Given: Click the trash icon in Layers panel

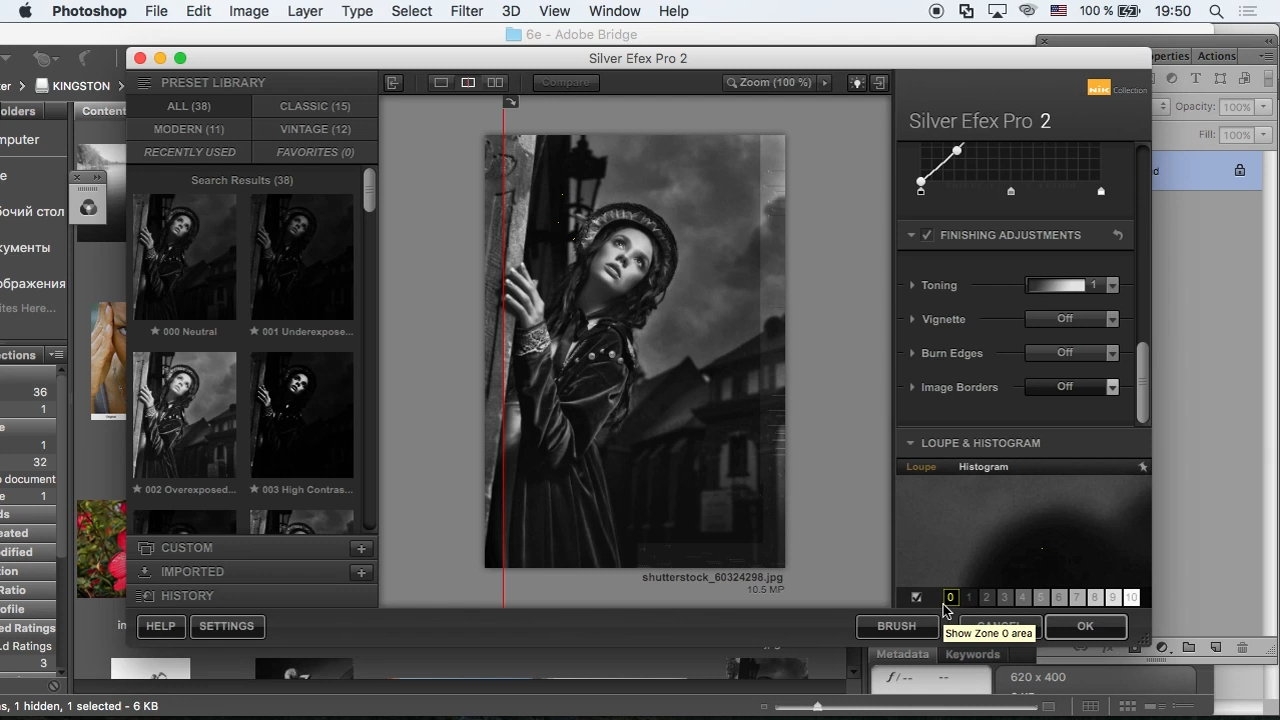Looking at the screenshot, I should 1242,648.
